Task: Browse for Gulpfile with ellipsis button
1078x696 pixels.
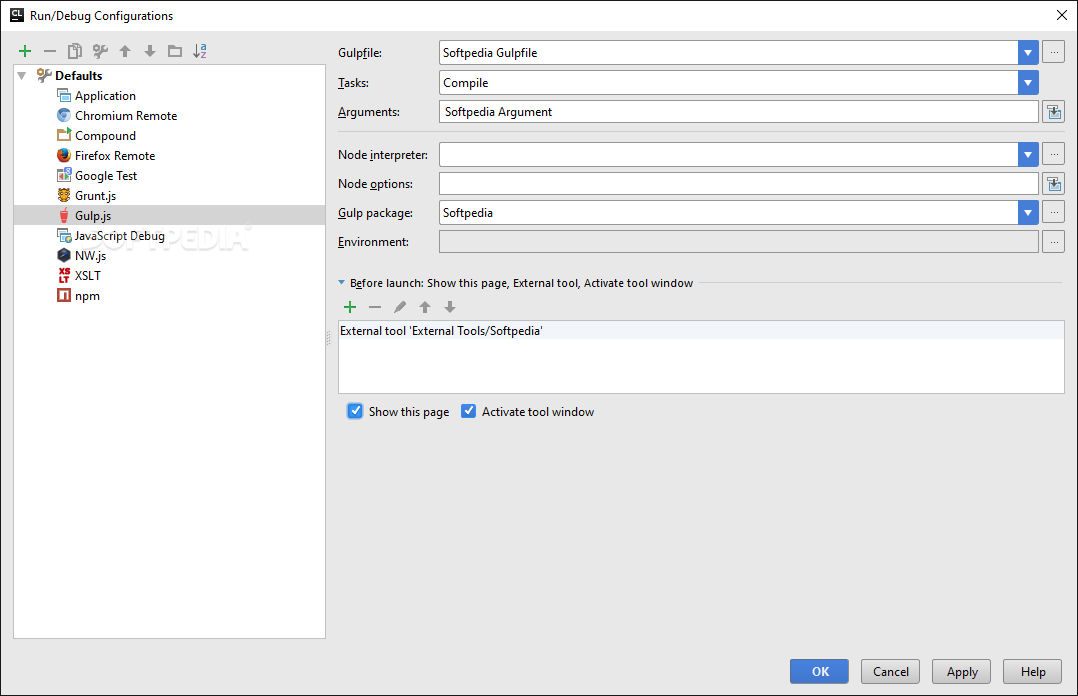Action: click(x=1053, y=52)
